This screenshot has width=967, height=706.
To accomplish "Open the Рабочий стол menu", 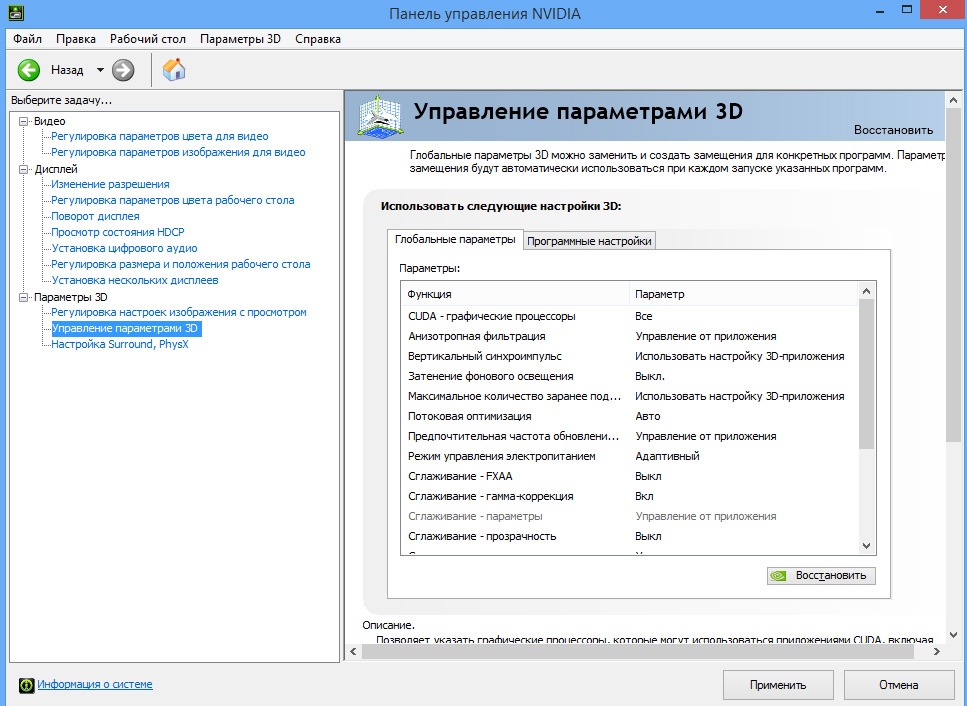I will (148, 39).
